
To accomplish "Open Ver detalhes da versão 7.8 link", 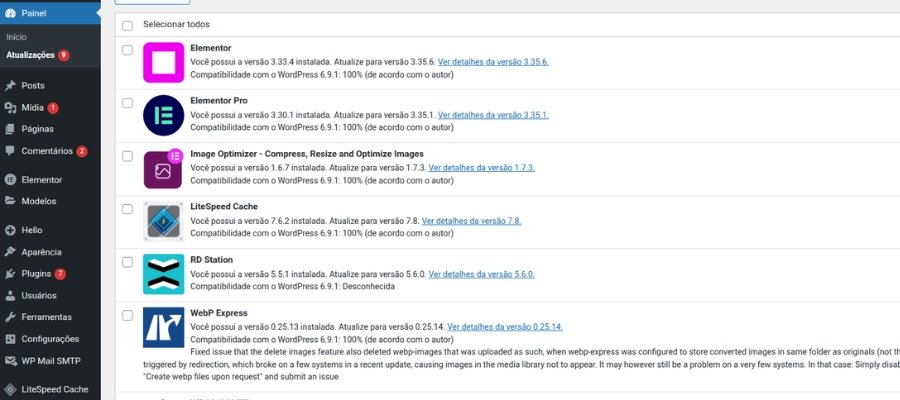I will tap(471, 220).
